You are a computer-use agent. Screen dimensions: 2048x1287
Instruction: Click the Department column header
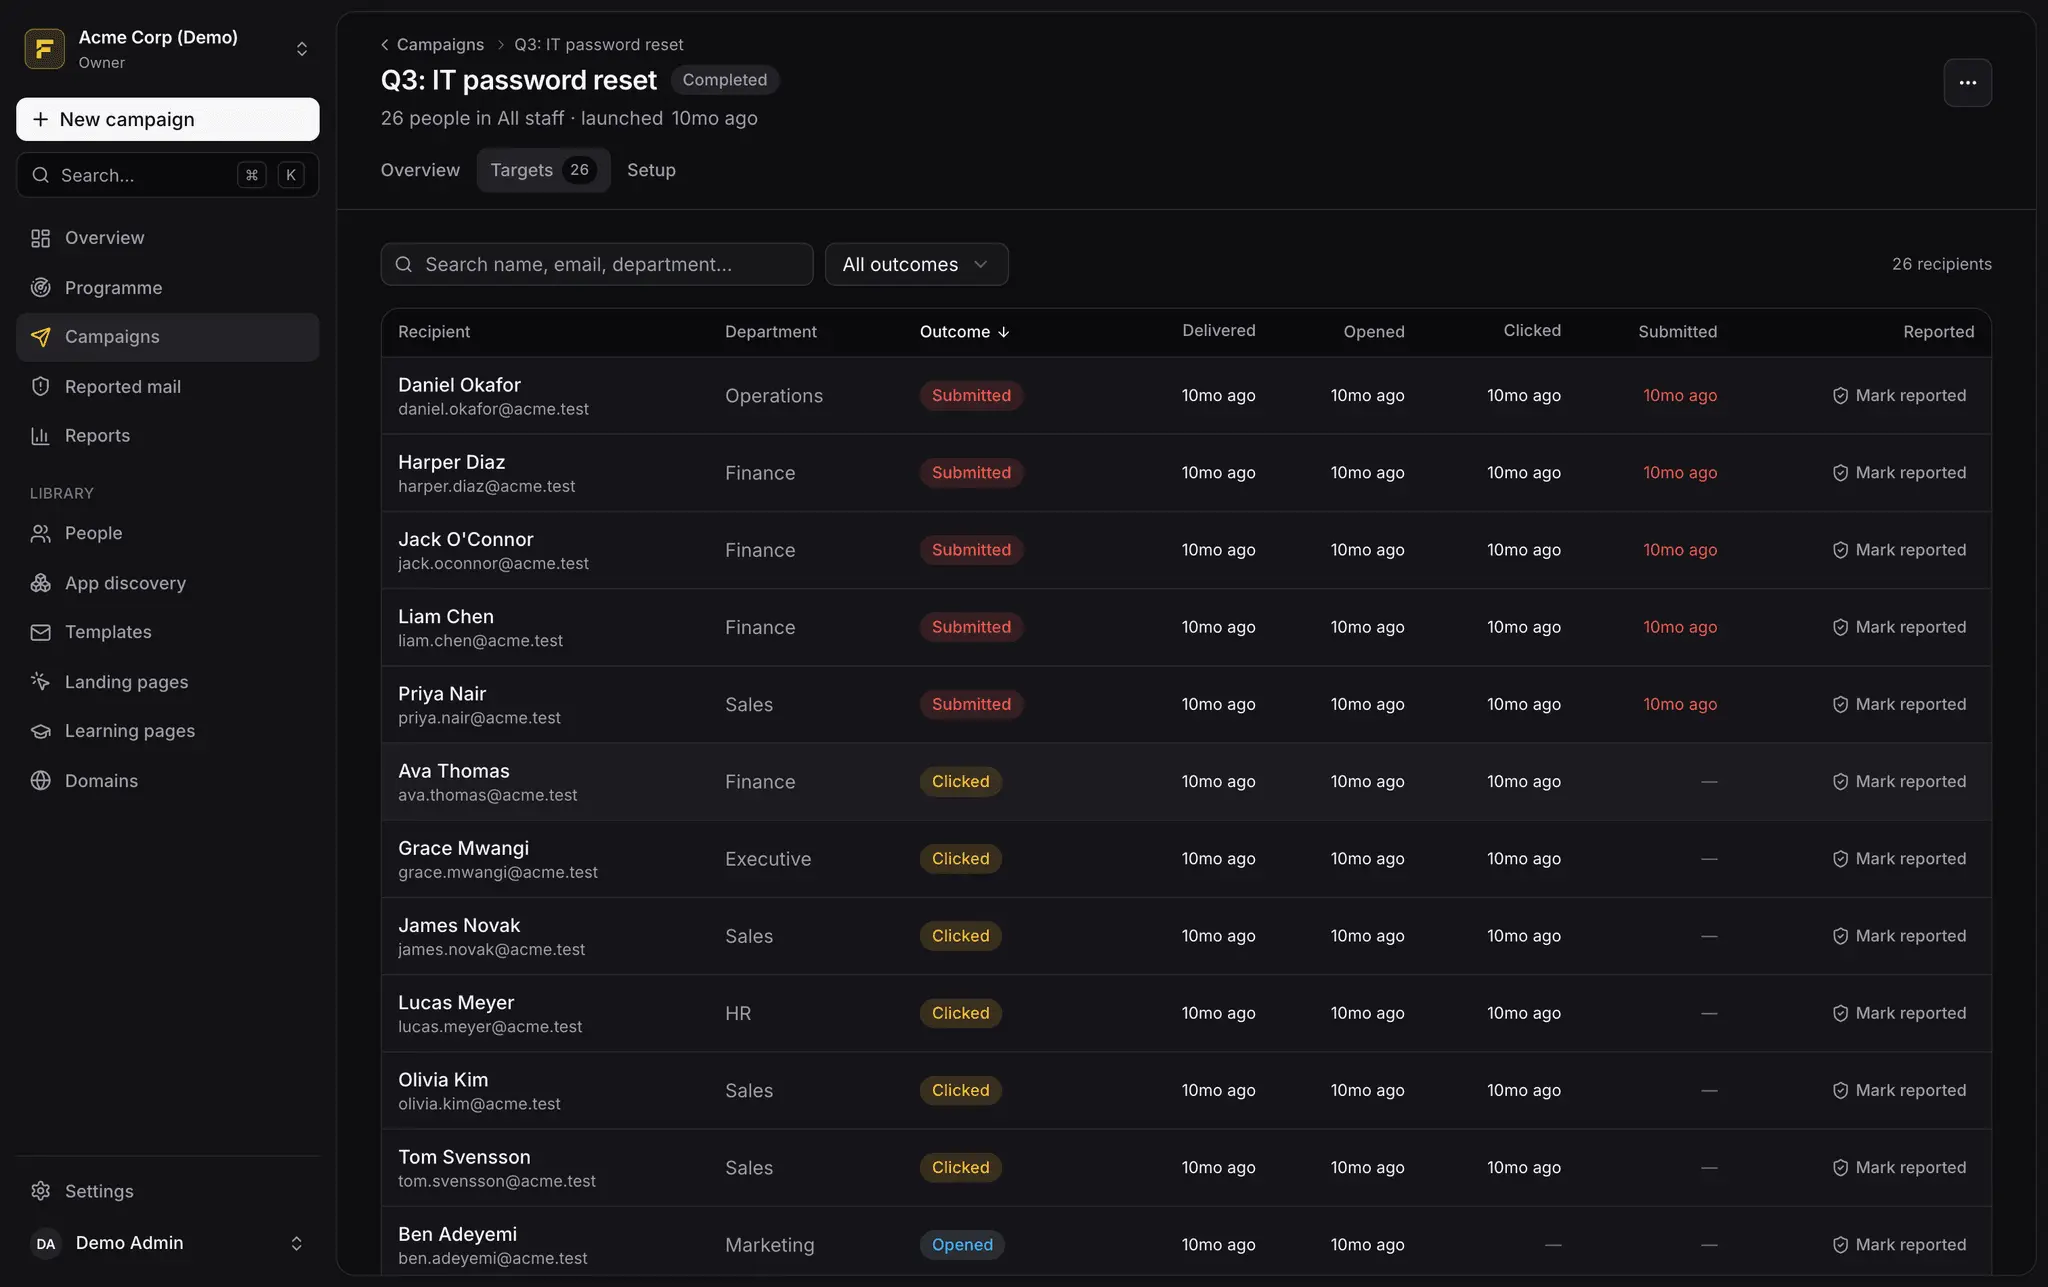coord(770,332)
